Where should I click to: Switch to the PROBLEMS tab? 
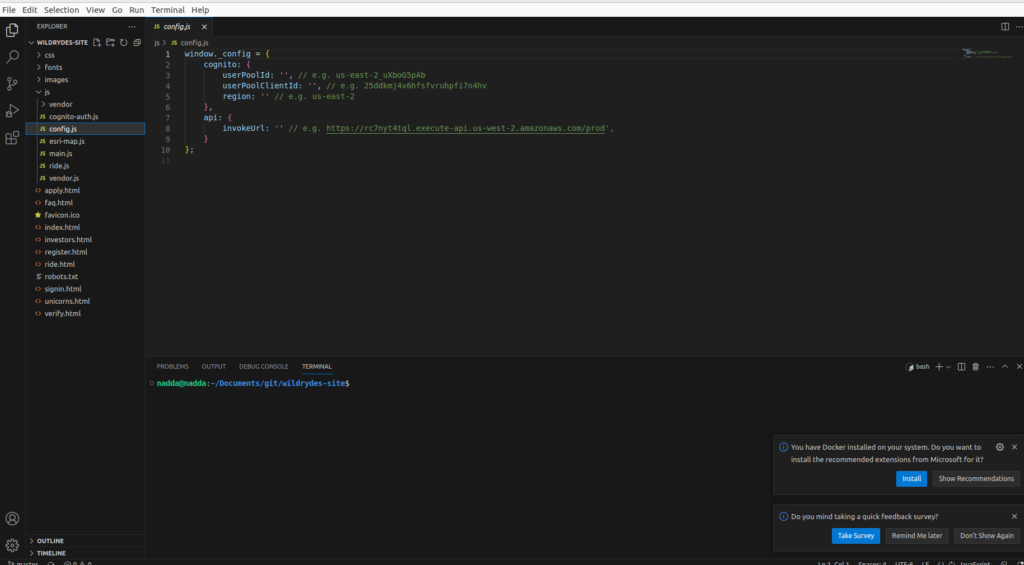tap(172, 367)
